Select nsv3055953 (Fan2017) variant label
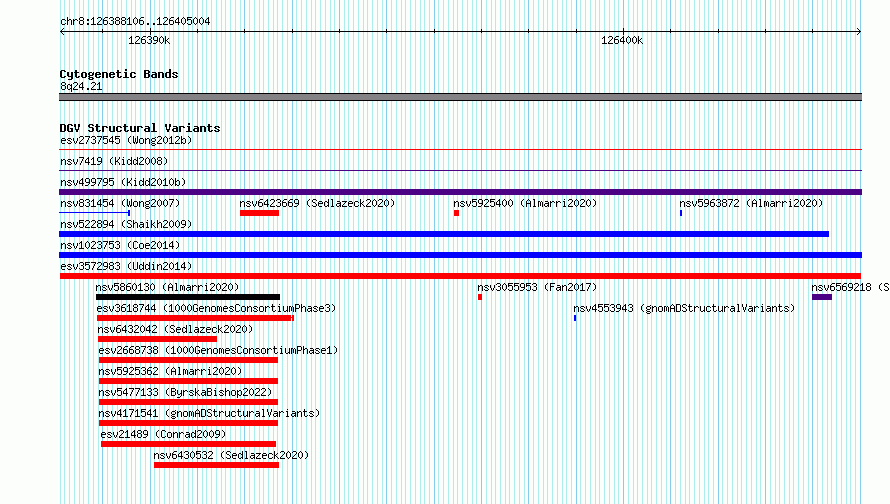This screenshot has height=504, width=890. pos(537,287)
